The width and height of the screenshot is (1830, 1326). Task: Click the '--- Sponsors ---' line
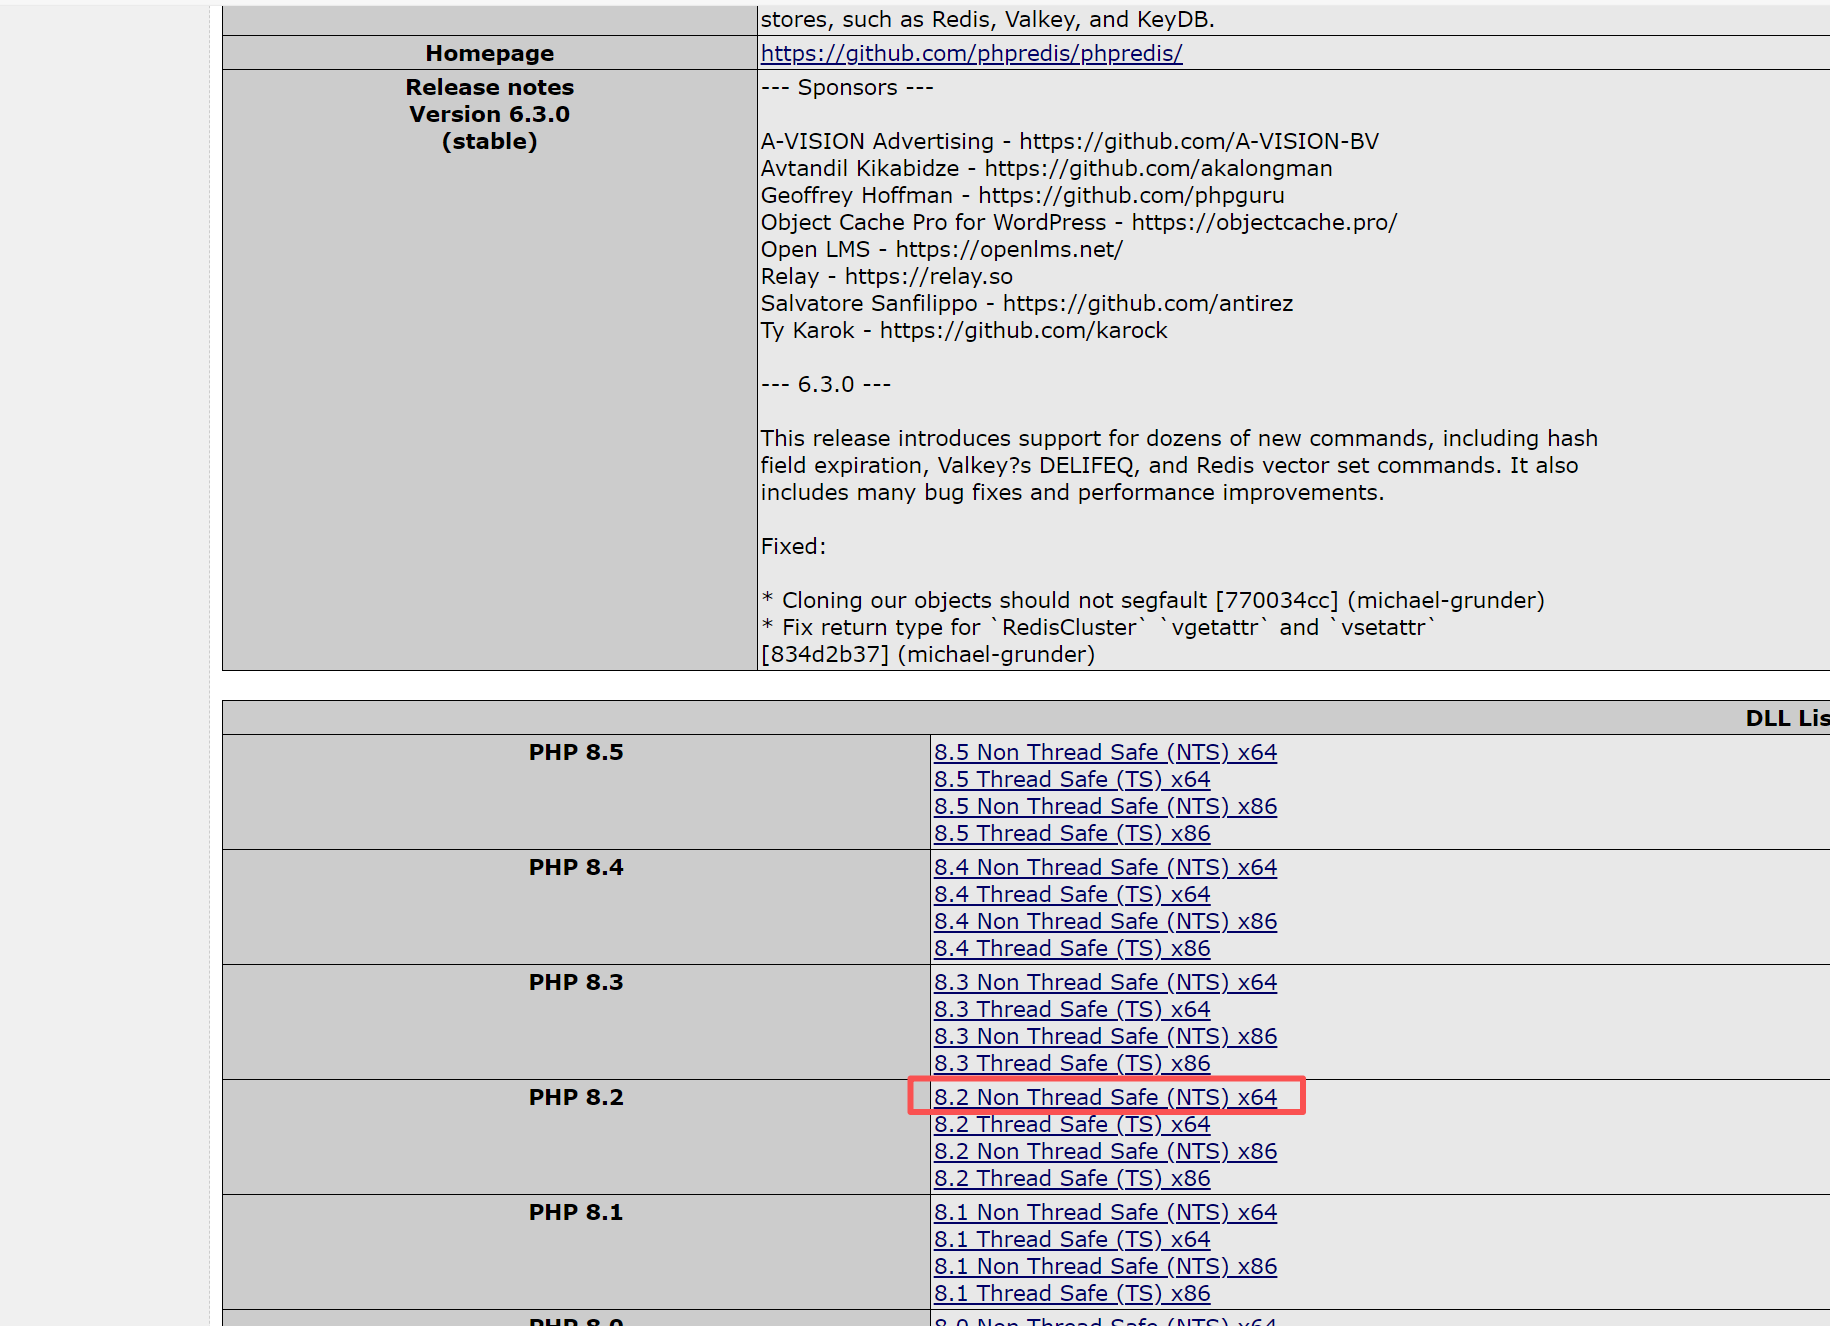coord(847,87)
